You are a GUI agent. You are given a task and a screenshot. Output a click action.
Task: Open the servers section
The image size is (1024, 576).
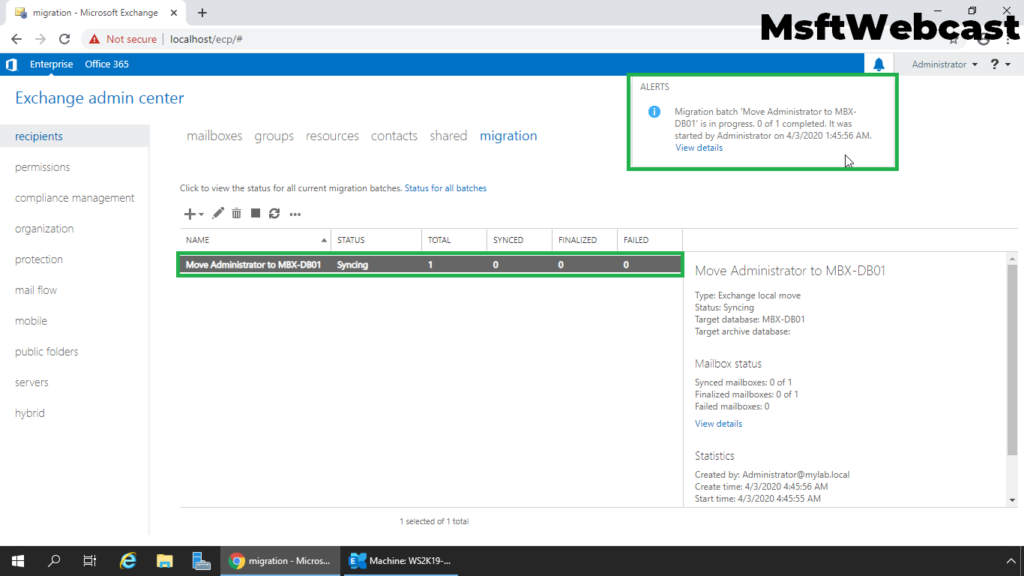pyautogui.click(x=31, y=382)
